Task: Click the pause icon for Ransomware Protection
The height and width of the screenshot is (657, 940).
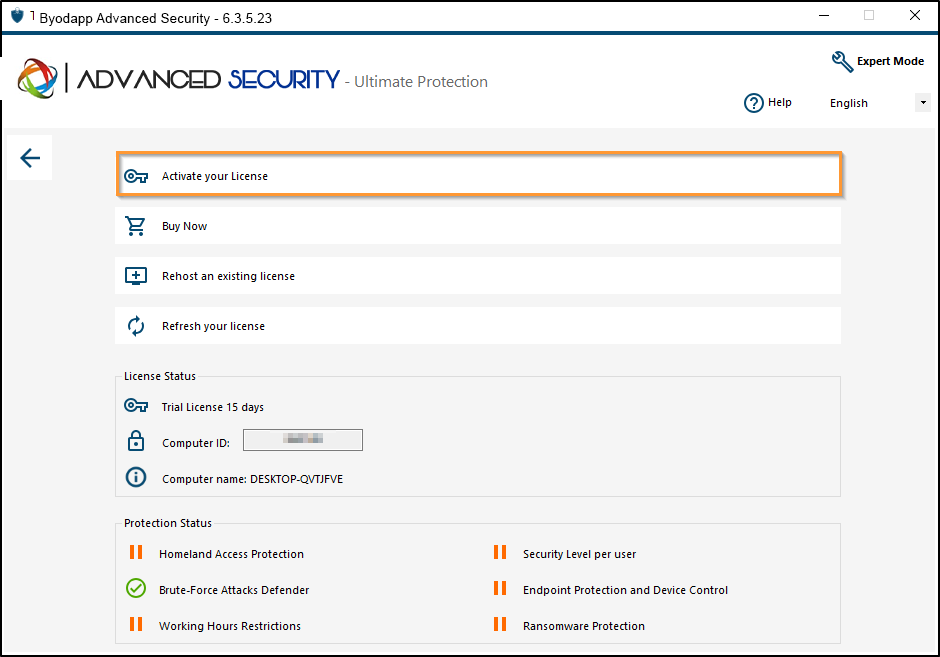Action: (x=500, y=624)
